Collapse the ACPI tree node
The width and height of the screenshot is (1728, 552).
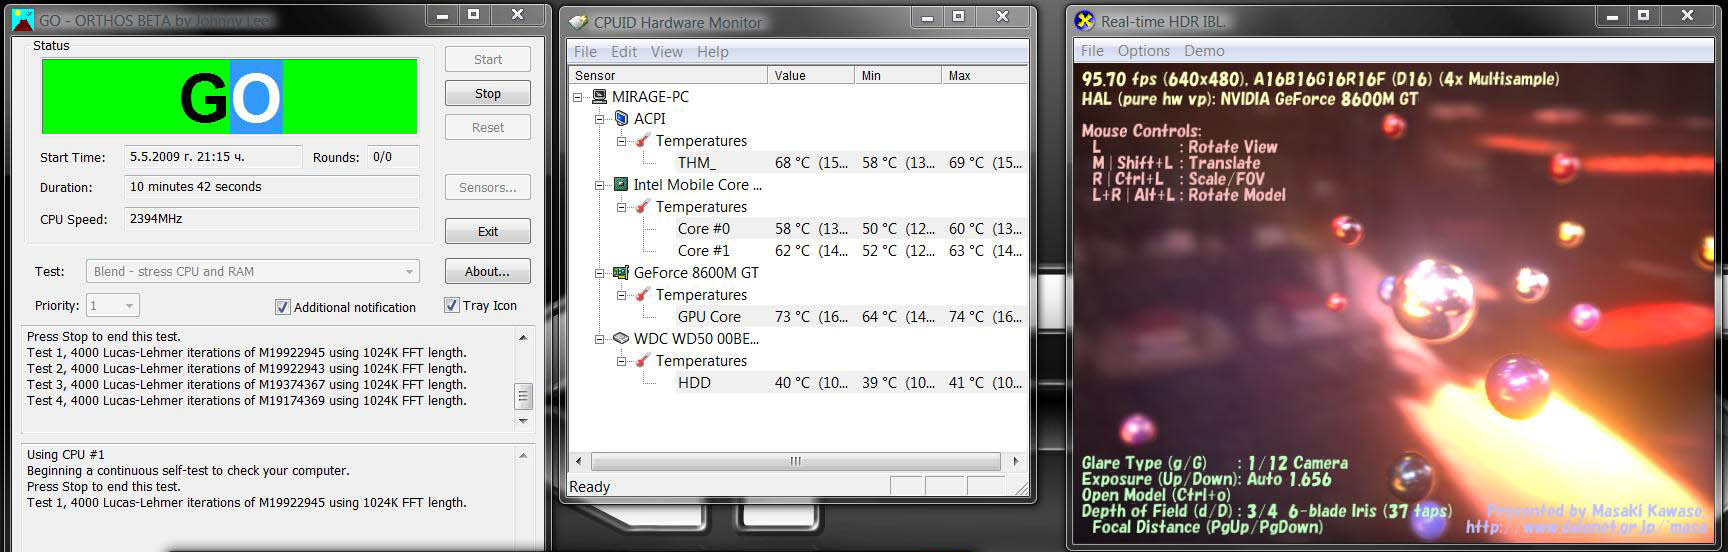(600, 119)
